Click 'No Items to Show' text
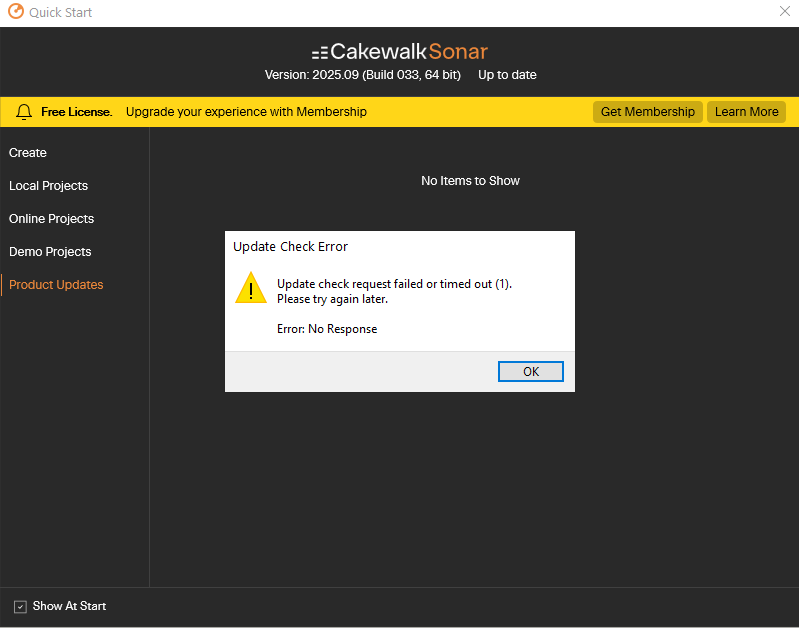The image size is (799, 628). [470, 181]
